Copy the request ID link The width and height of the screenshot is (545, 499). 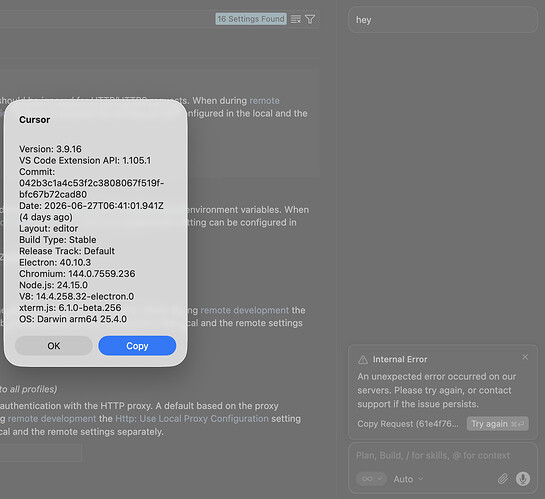[408, 424]
